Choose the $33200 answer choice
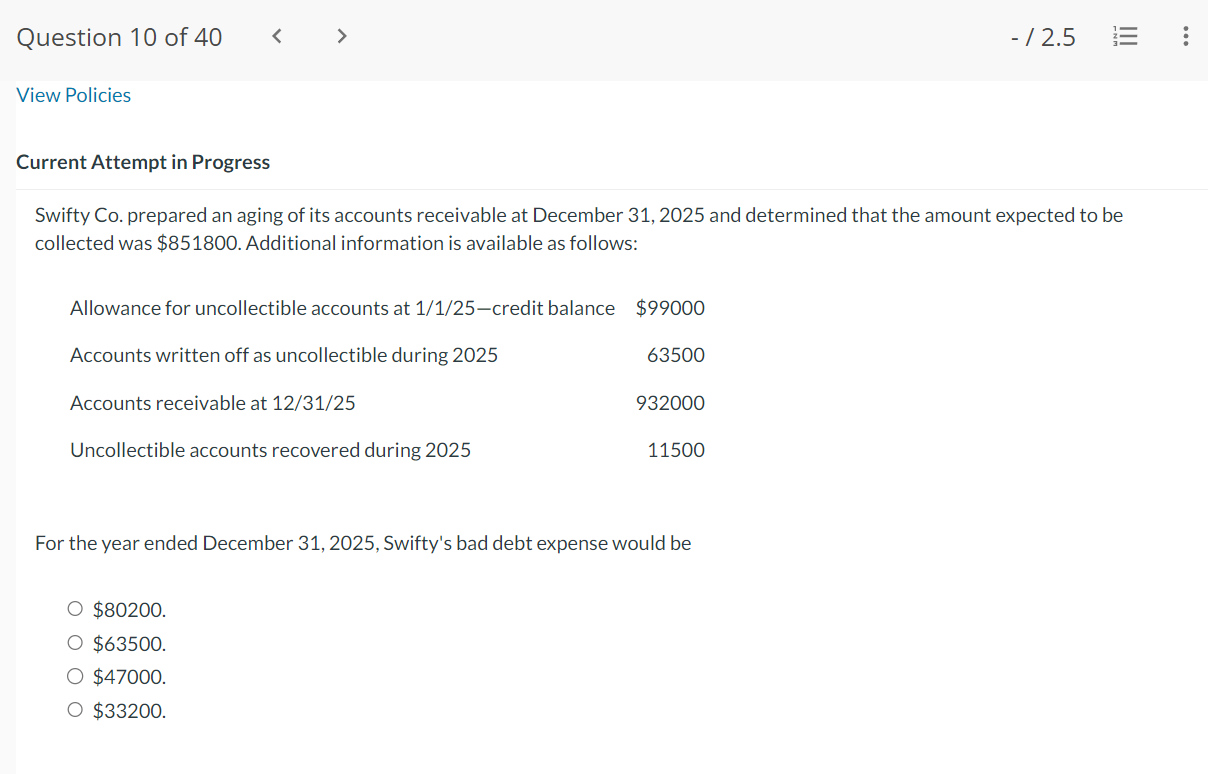This screenshot has width=1208, height=774. 75,709
